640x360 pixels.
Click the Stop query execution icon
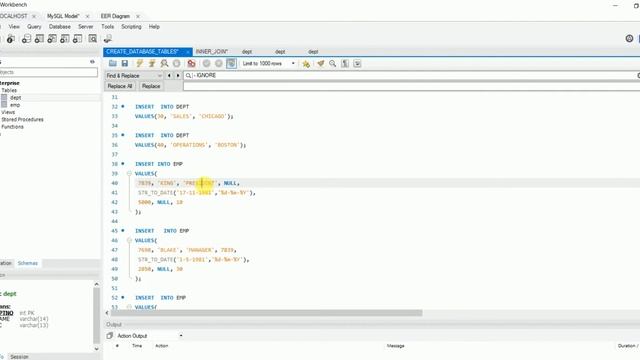click(176, 63)
